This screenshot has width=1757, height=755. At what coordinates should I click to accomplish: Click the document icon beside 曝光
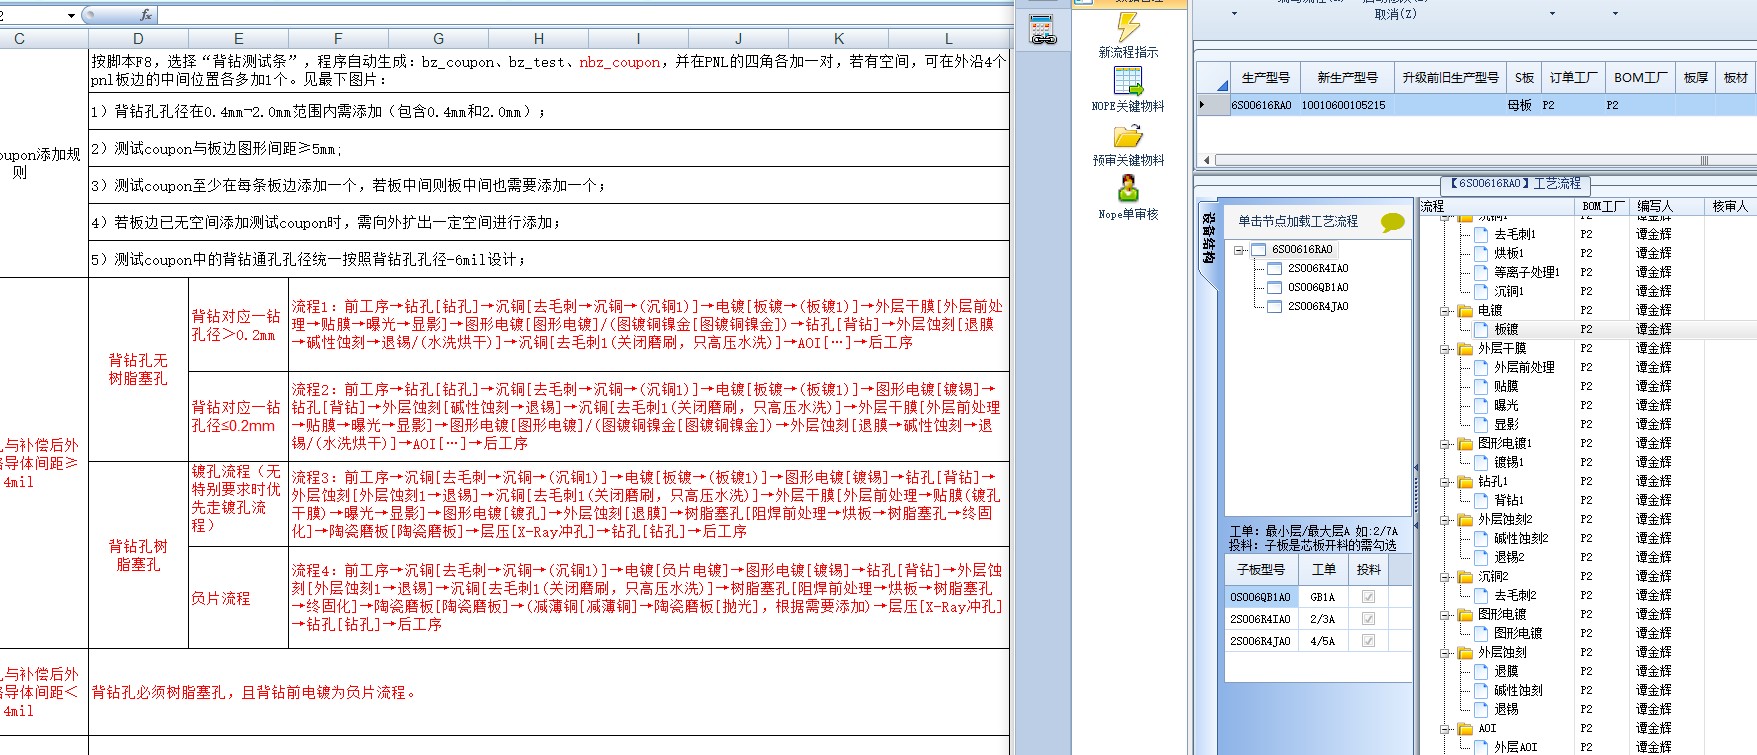click(x=1481, y=405)
